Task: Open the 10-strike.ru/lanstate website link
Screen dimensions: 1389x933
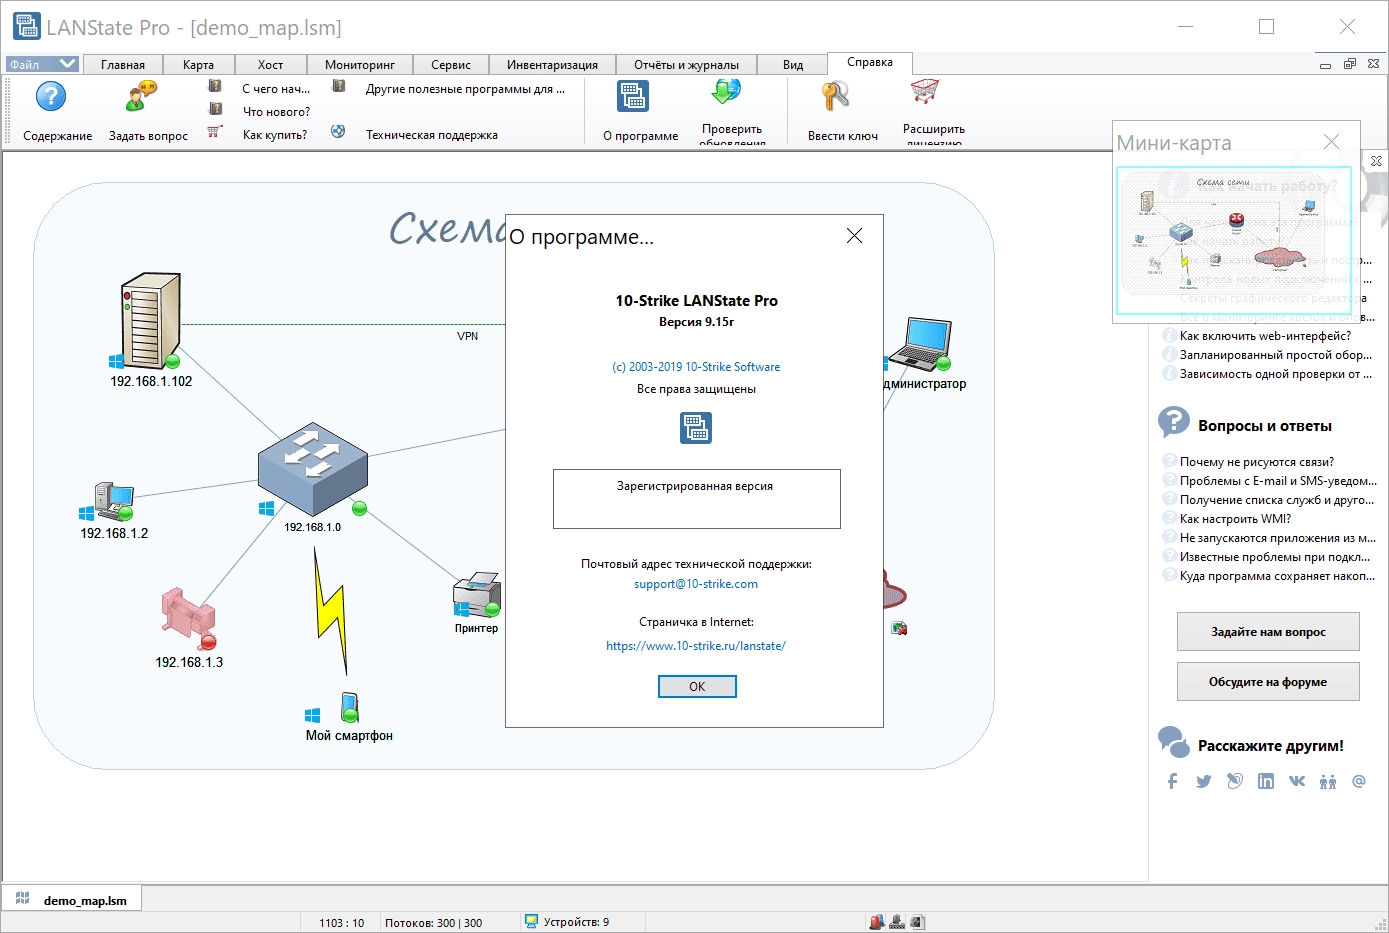Action: coord(696,646)
